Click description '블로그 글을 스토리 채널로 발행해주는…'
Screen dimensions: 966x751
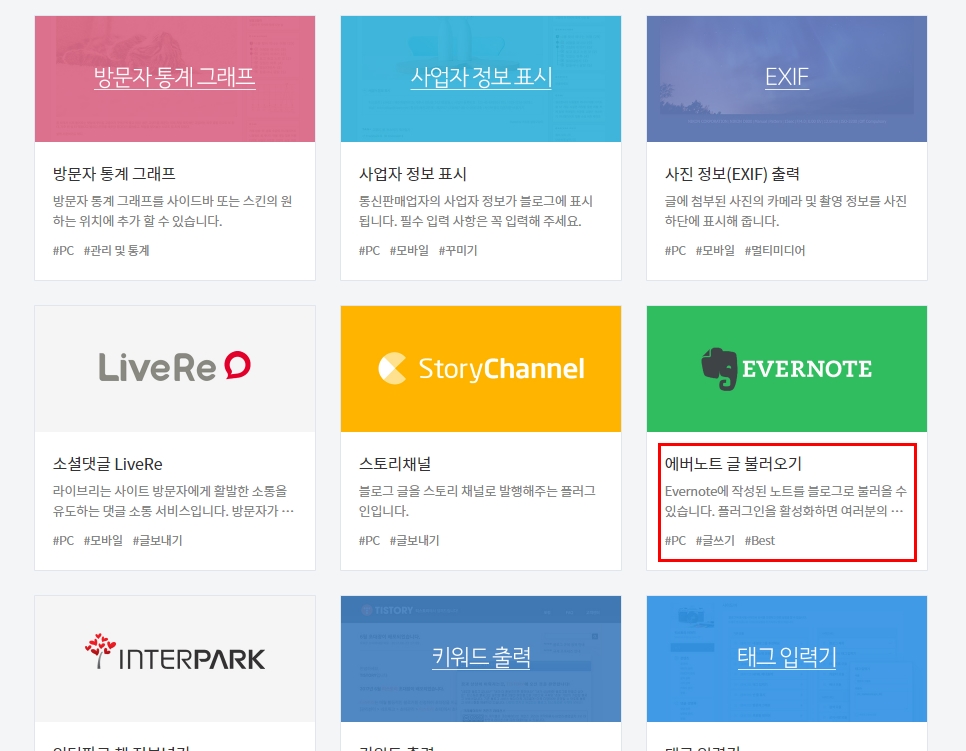click(x=477, y=501)
